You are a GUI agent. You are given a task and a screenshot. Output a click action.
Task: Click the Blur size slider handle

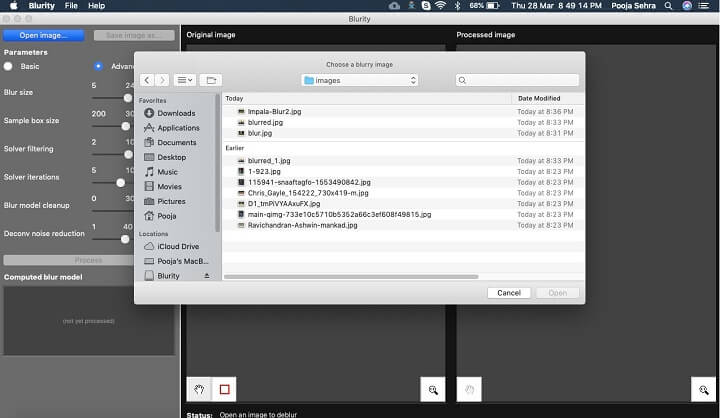[x=128, y=98]
